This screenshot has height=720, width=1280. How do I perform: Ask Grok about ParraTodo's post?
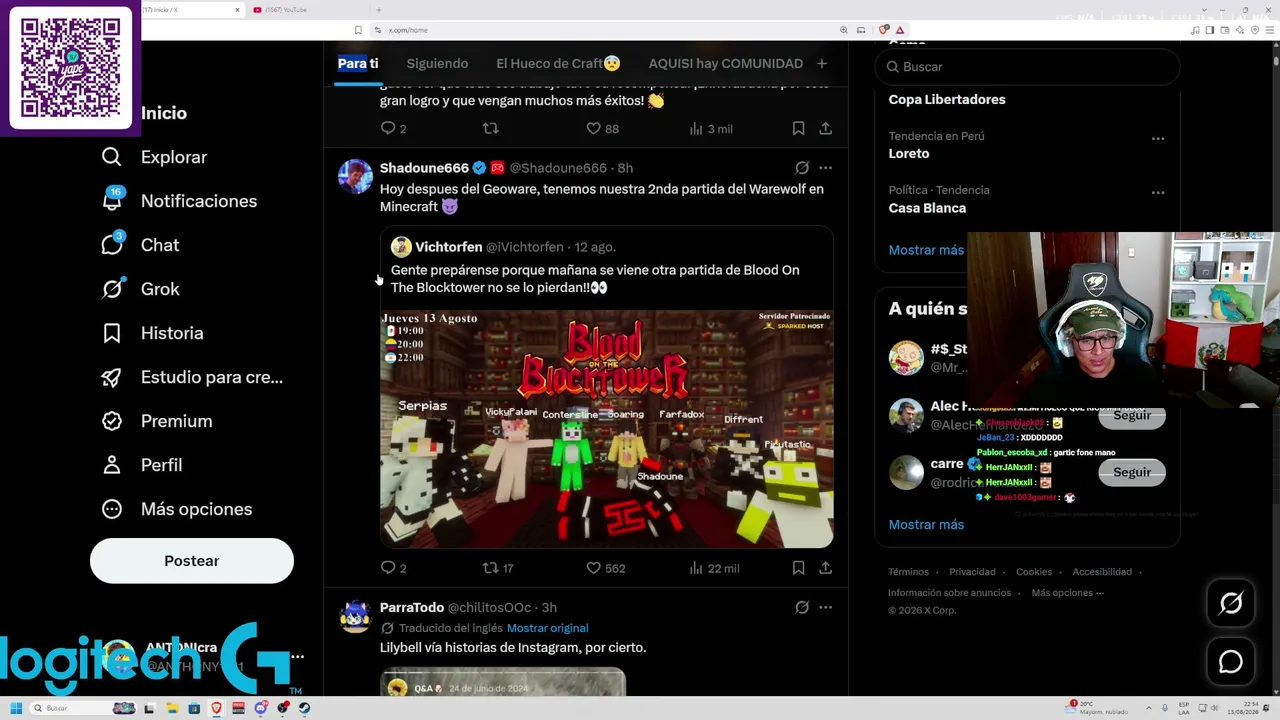pos(802,607)
